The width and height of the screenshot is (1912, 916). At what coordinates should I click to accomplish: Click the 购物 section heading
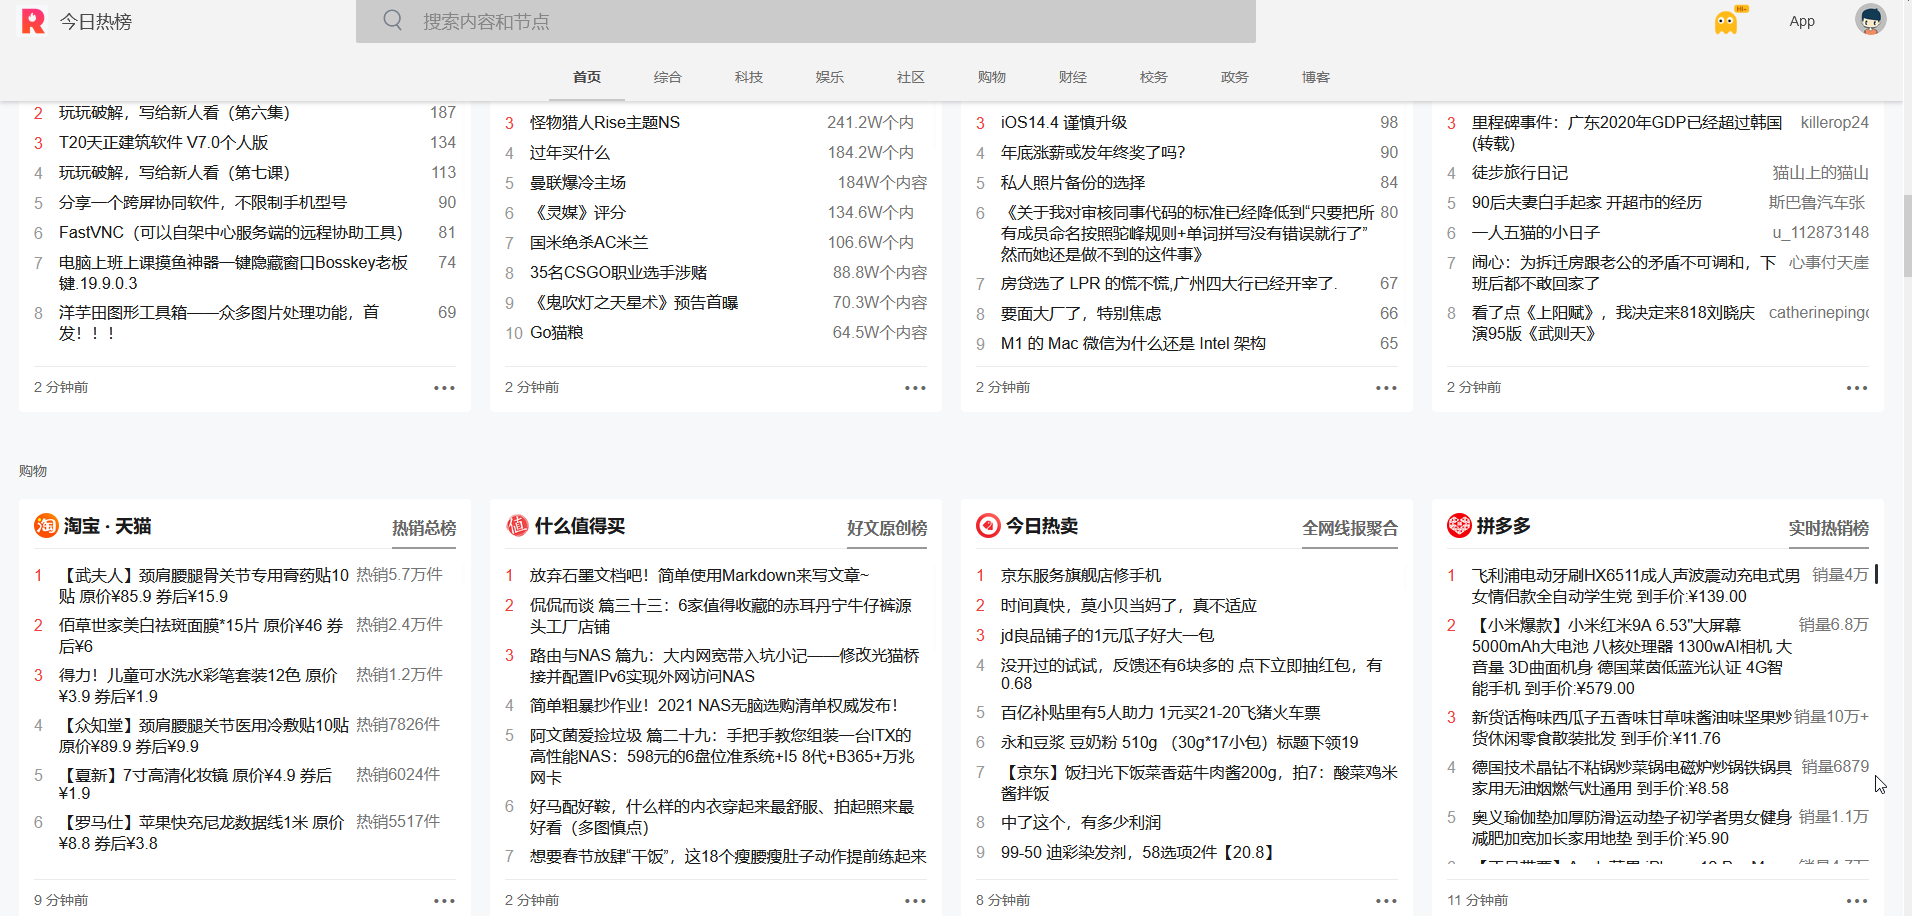[x=33, y=471]
